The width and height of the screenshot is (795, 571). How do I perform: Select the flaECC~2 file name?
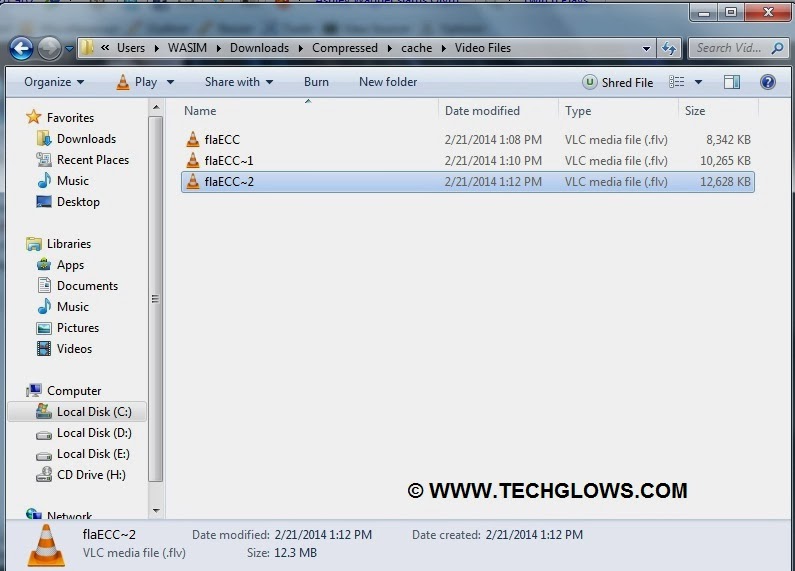click(229, 182)
